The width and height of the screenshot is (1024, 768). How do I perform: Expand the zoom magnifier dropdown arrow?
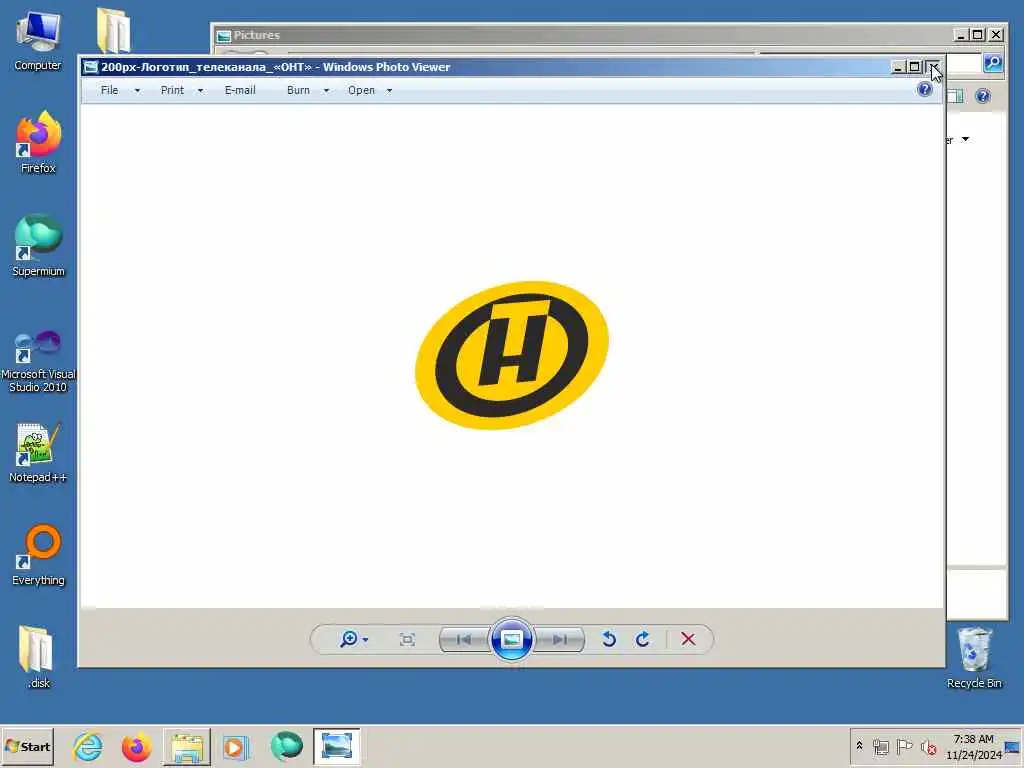tap(365, 640)
